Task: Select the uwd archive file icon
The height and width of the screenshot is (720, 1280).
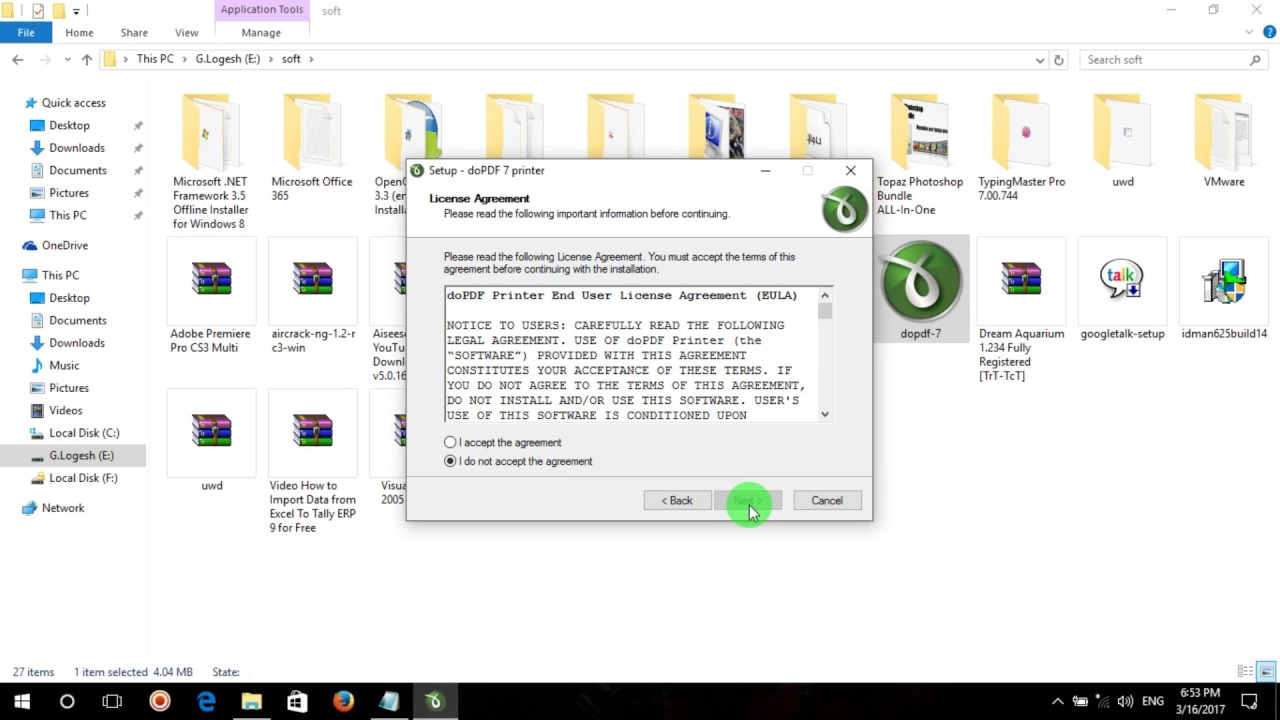Action: pos(211,431)
